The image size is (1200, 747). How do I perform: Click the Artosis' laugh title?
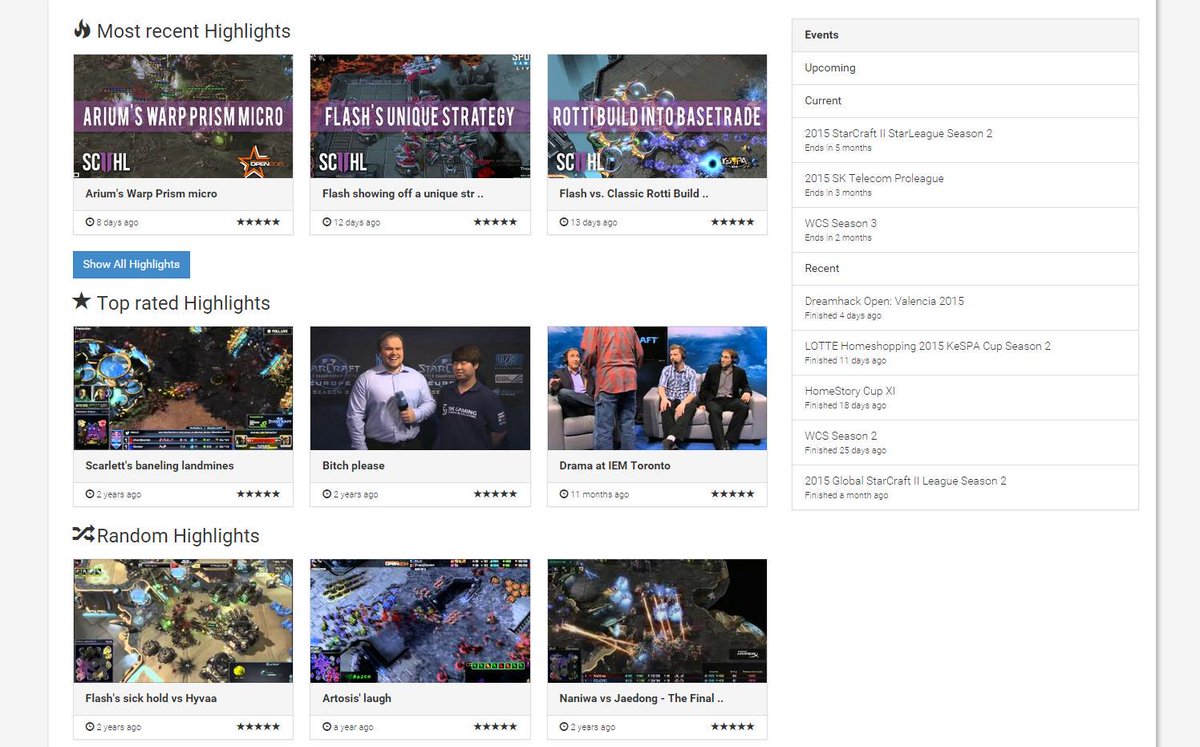357,698
